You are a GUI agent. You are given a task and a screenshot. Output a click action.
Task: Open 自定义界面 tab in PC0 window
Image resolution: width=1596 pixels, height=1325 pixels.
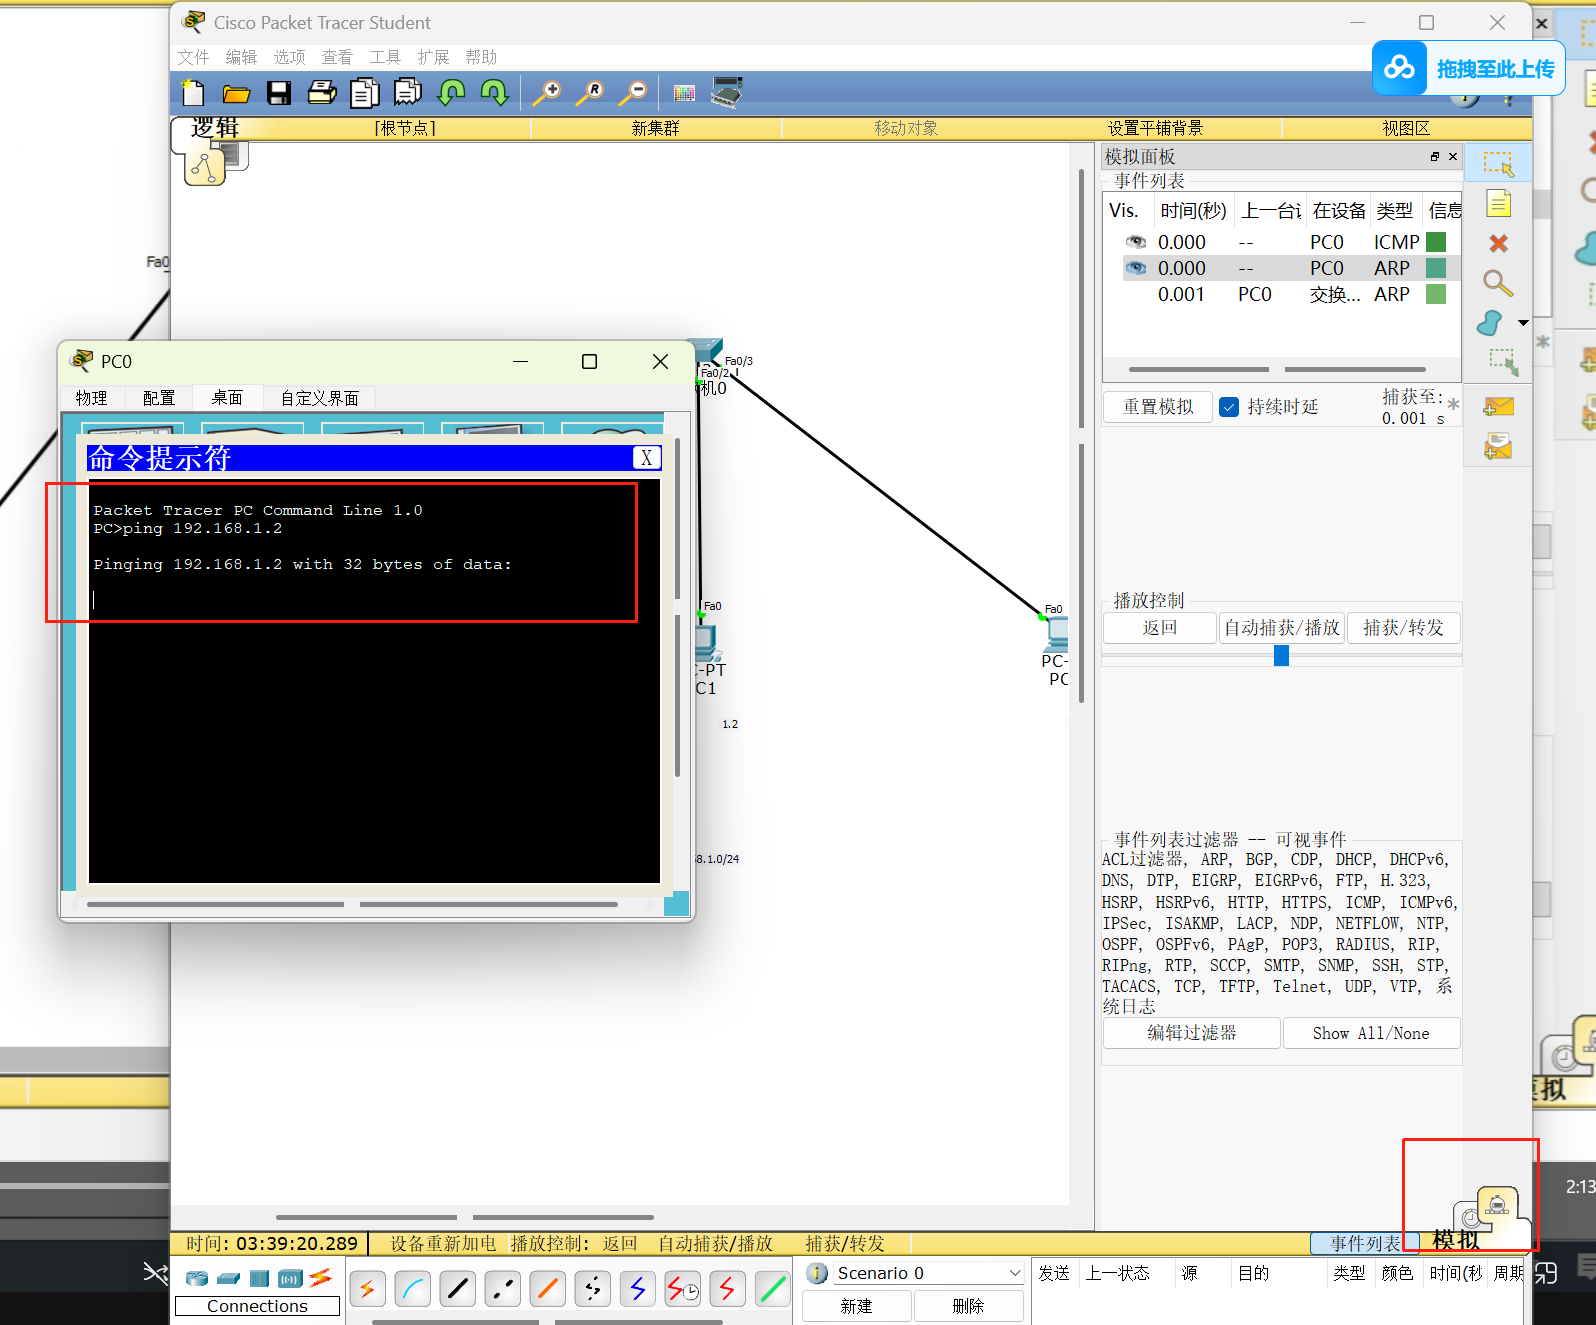tap(320, 398)
